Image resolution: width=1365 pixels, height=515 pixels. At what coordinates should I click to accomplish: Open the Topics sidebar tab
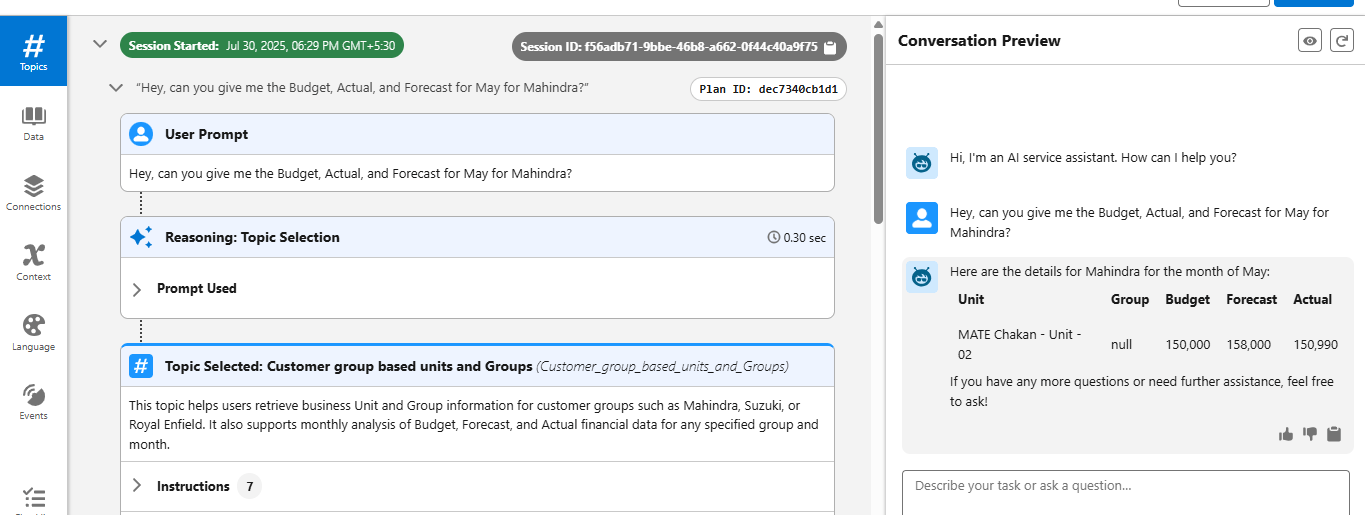[x=33, y=50]
